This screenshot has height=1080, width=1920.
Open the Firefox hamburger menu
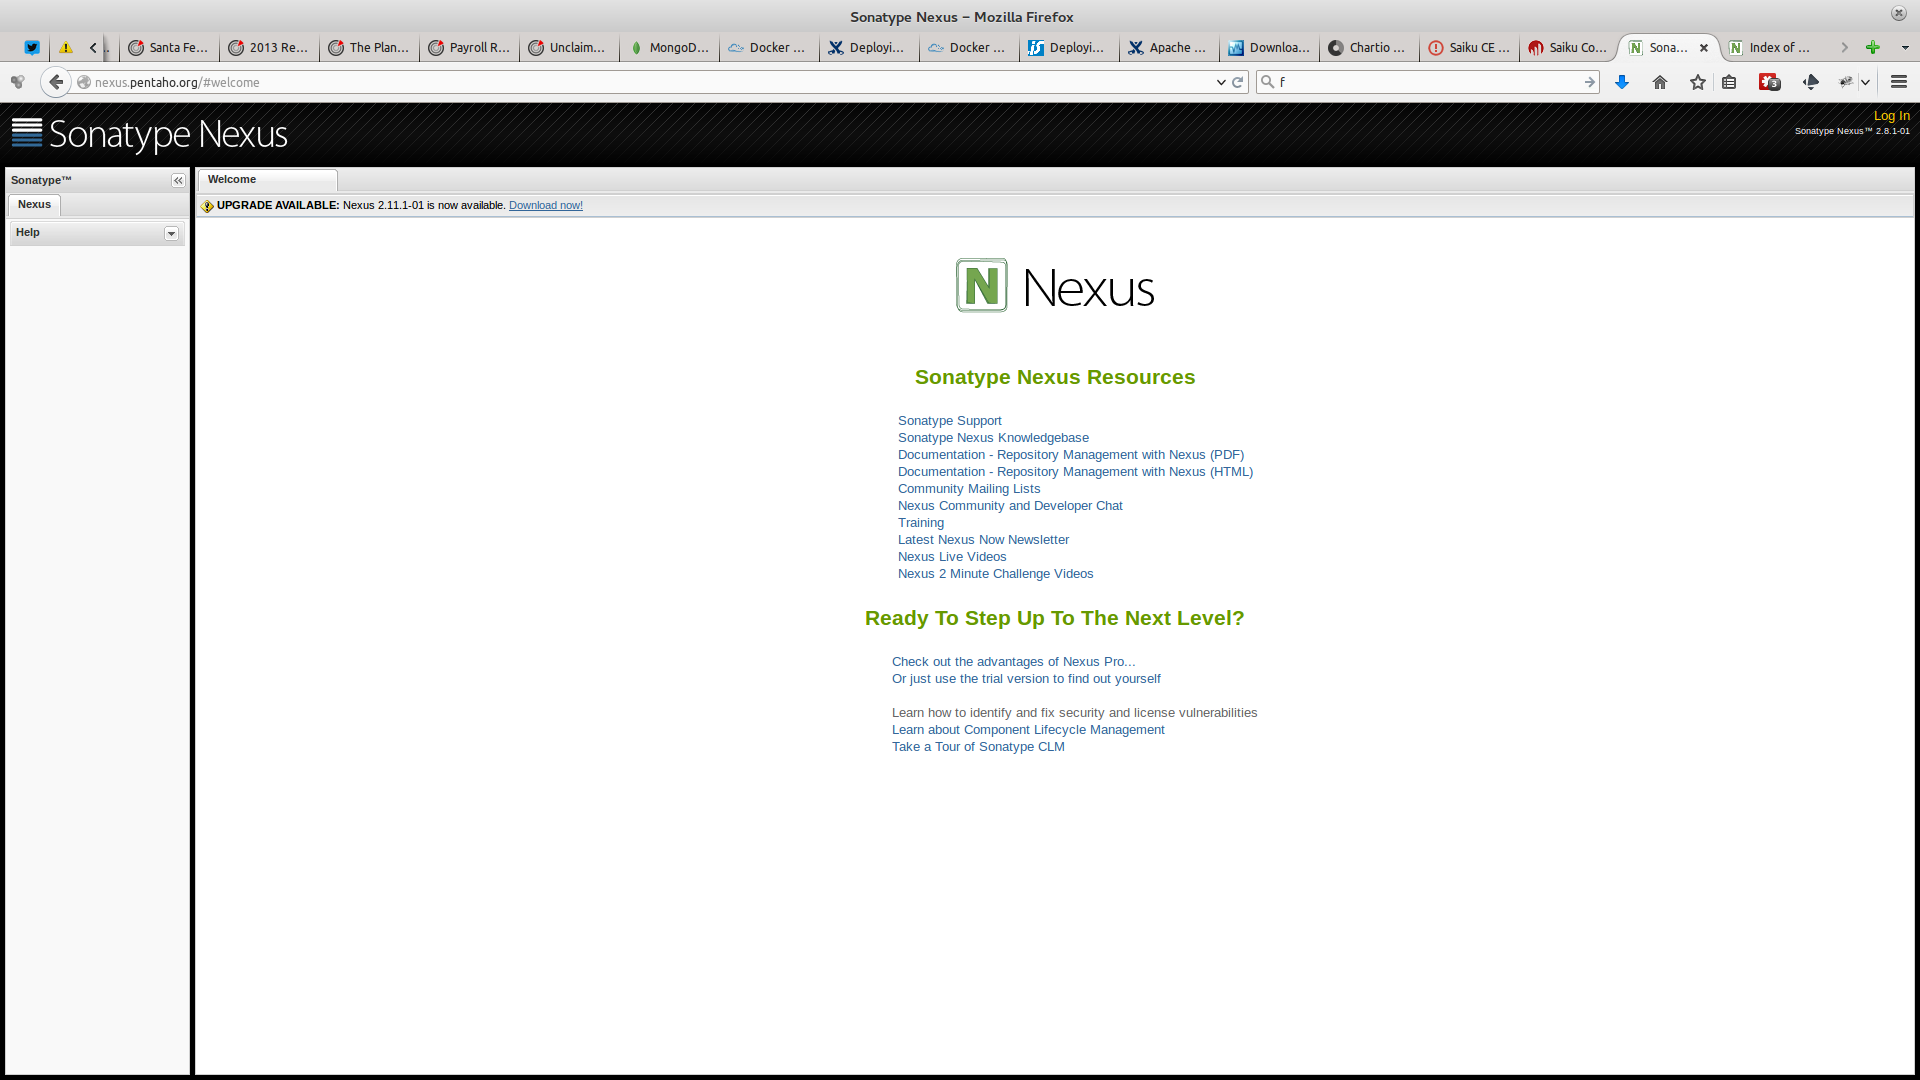[1899, 82]
